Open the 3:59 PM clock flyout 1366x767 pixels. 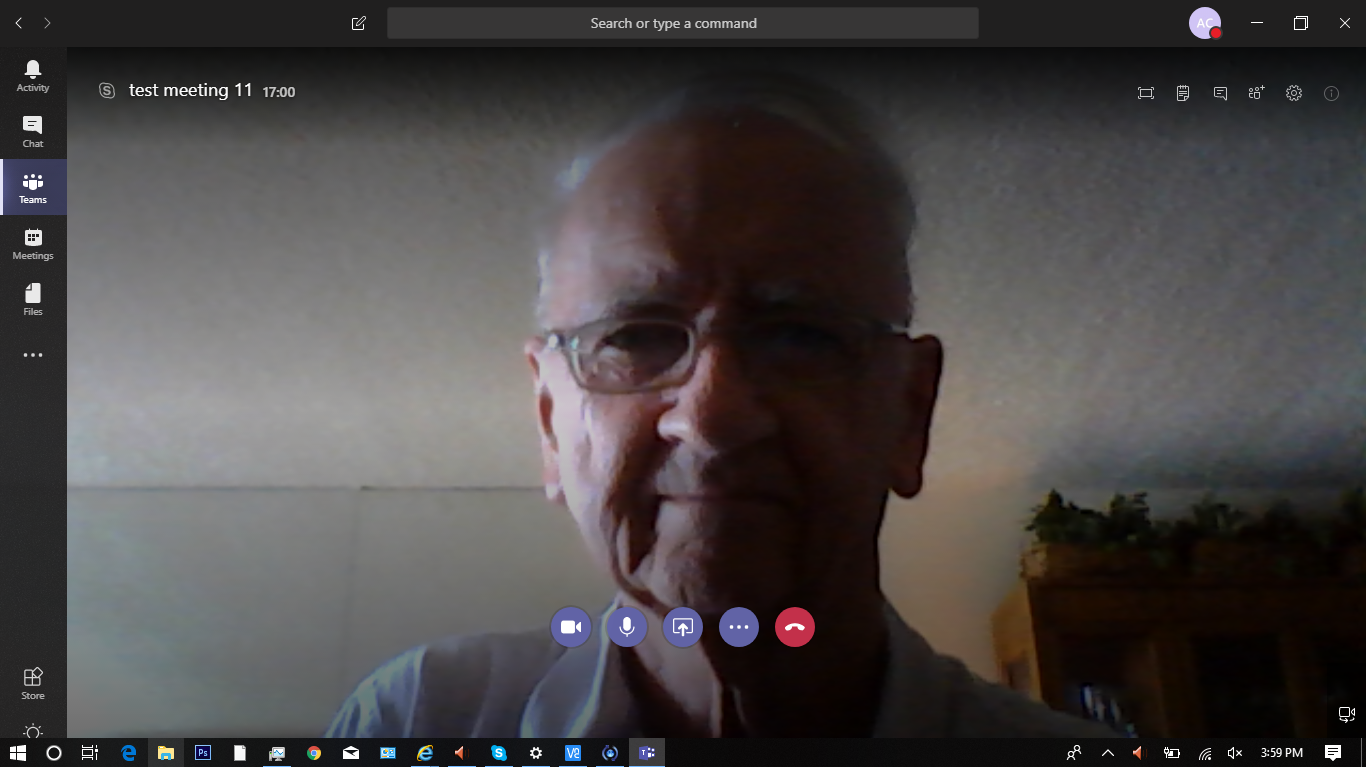click(x=1282, y=753)
